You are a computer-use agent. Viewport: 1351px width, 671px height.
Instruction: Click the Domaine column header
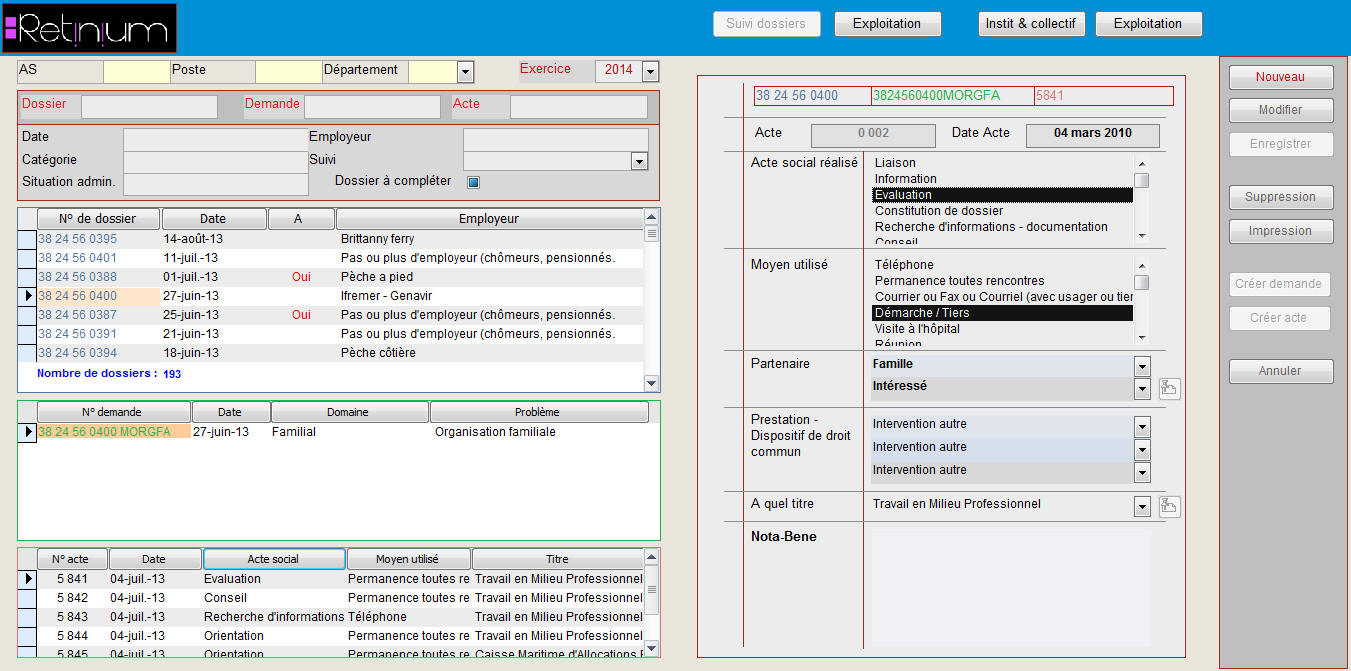[x=350, y=412]
